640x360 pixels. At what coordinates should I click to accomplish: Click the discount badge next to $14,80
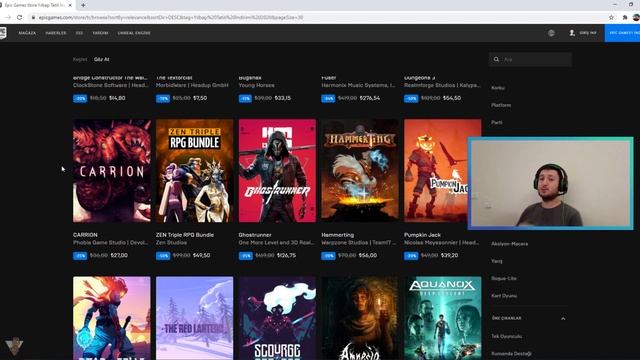[80, 98]
